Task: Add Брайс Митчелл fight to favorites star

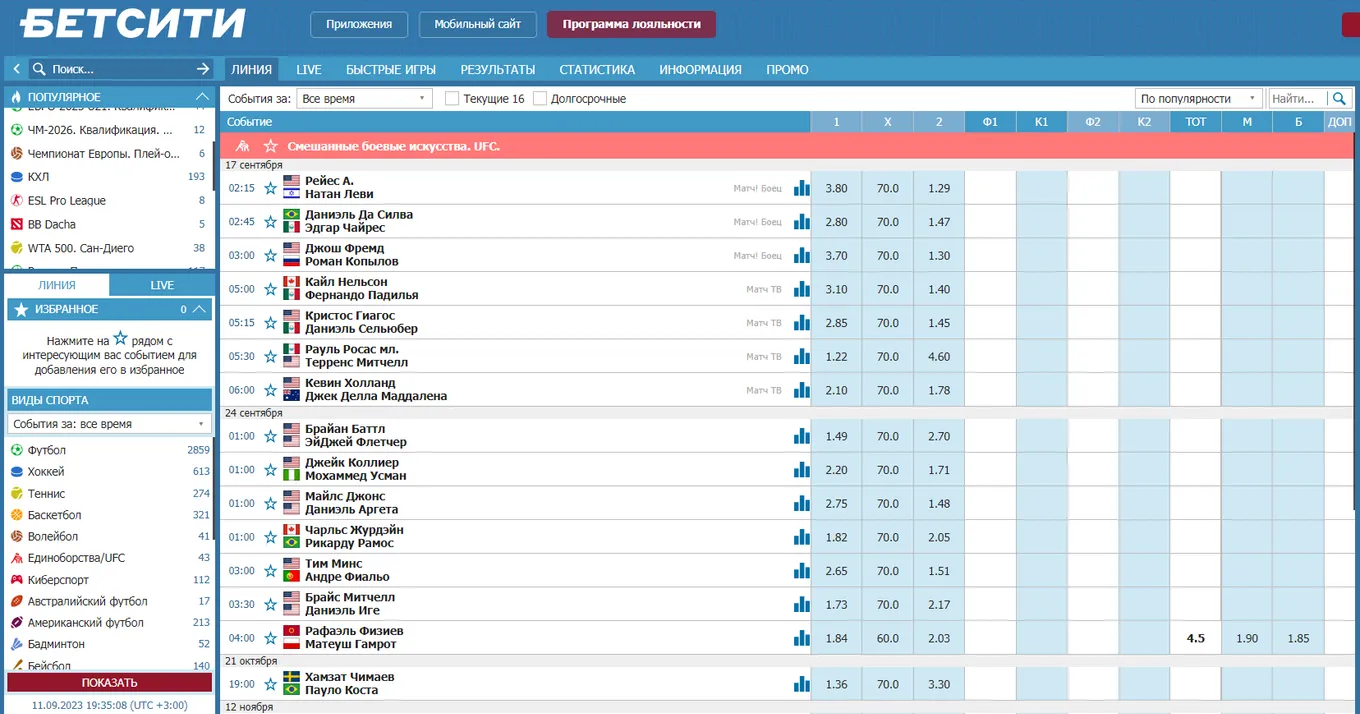Action: [x=270, y=604]
